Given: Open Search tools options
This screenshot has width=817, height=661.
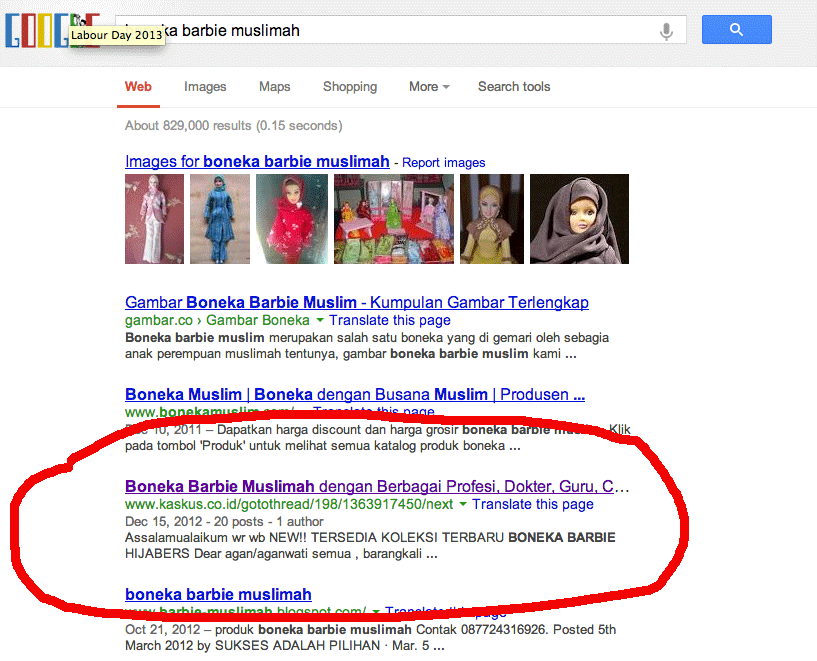Looking at the screenshot, I should tap(514, 86).
